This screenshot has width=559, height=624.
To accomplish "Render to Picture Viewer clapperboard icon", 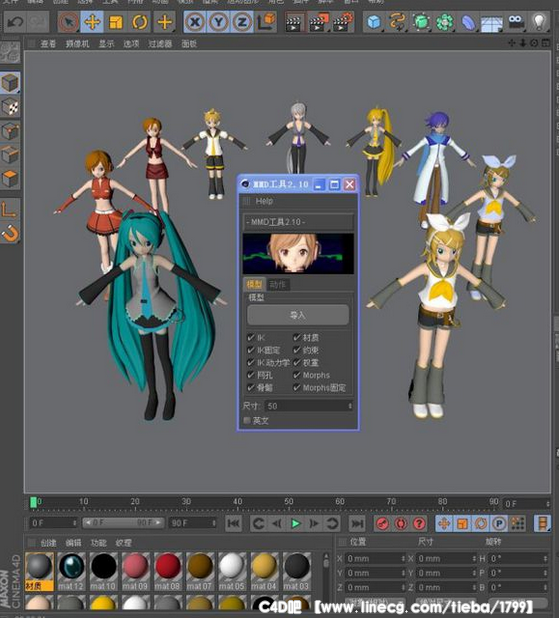I will 319,21.
